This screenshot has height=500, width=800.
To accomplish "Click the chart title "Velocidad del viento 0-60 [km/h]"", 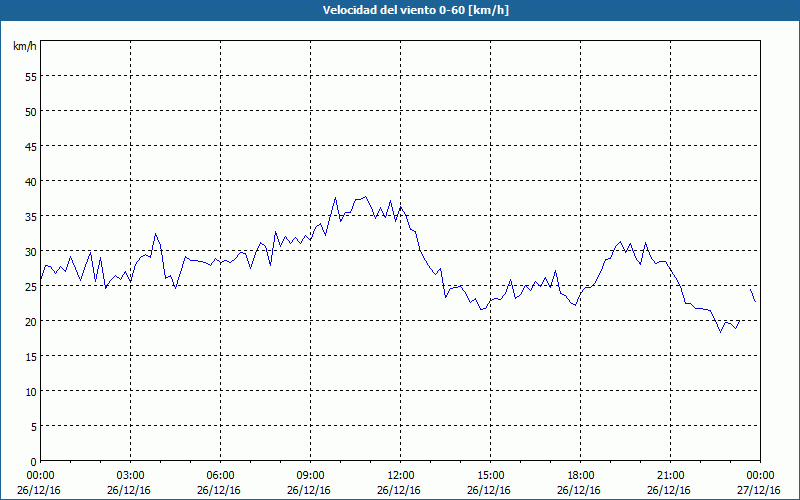I will (x=416, y=10).
